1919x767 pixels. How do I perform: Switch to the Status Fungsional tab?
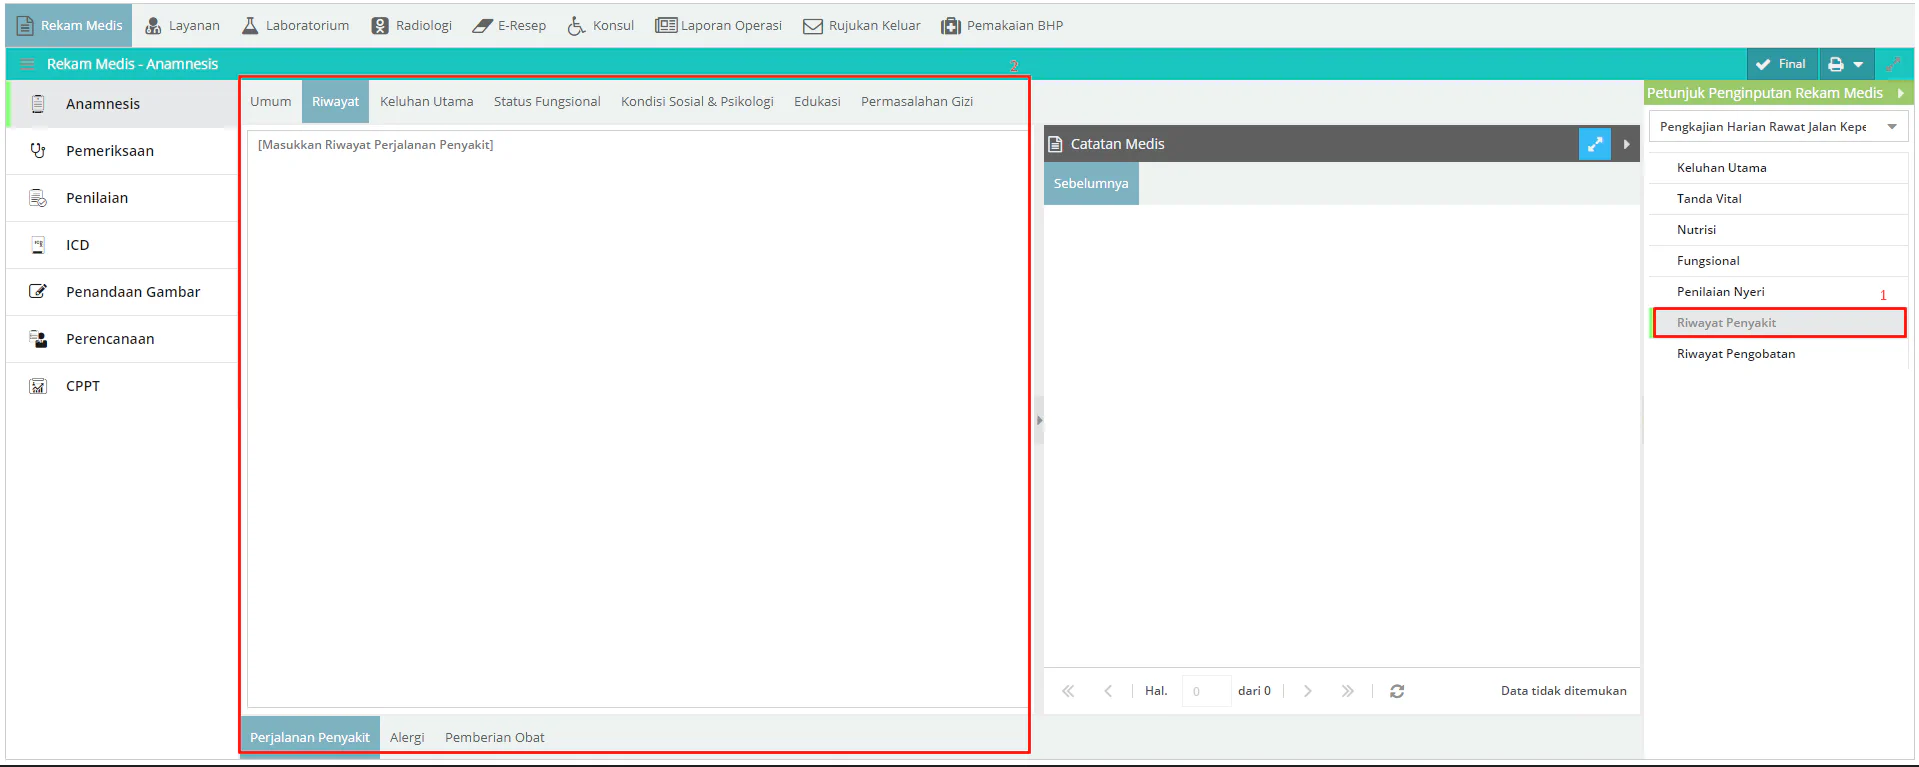(x=547, y=102)
